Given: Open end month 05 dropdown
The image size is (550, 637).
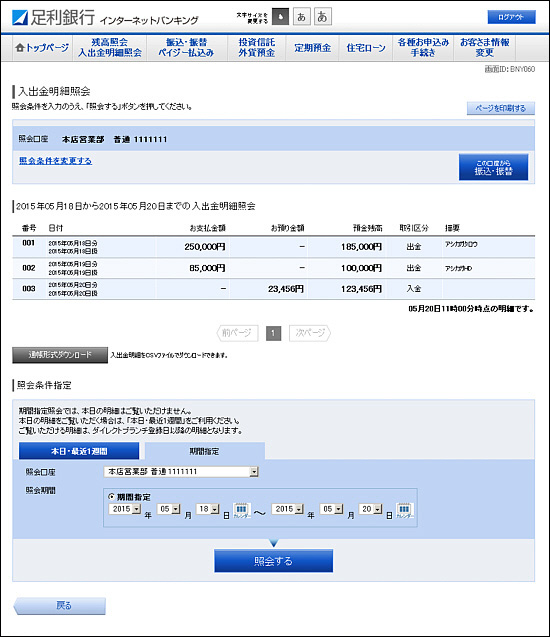Looking at the screenshot, I should [331, 509].
